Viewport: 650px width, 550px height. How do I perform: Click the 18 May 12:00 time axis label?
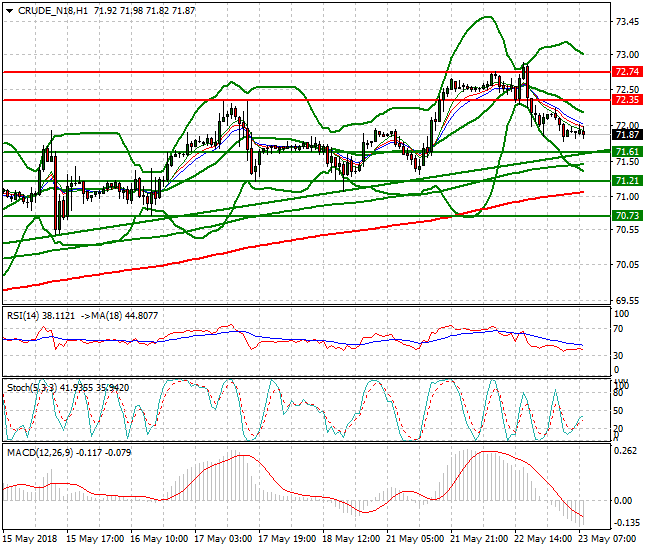pyautogui.click(x=351, y=539)
